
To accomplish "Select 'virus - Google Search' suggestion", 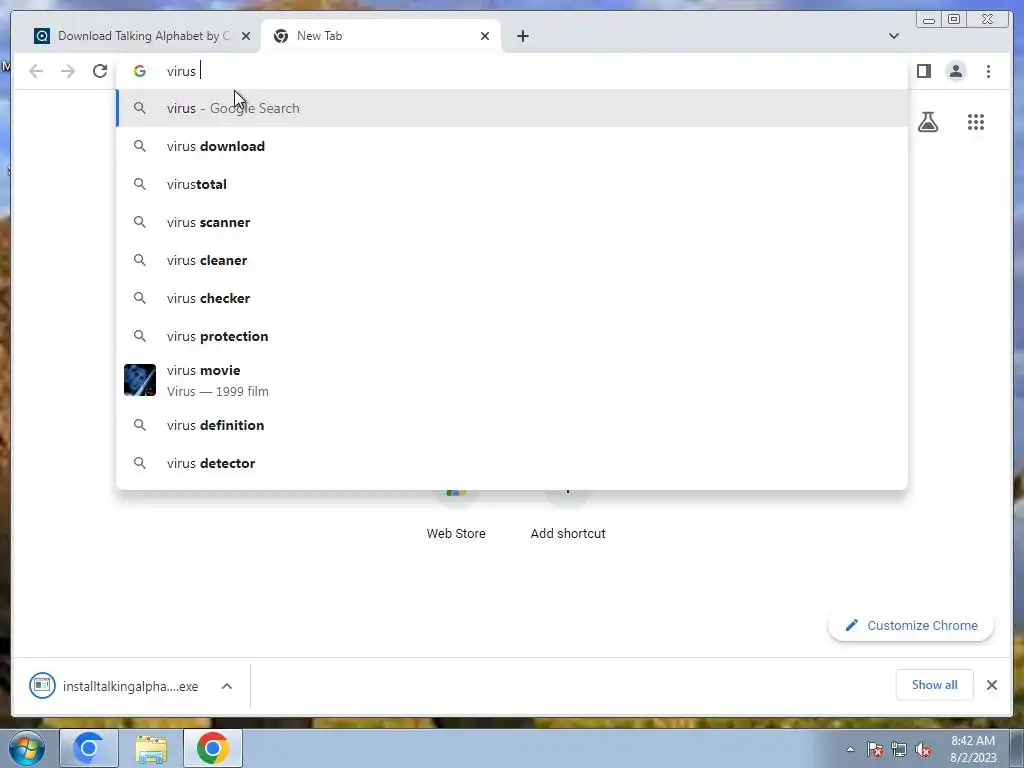I will point(512,108).
